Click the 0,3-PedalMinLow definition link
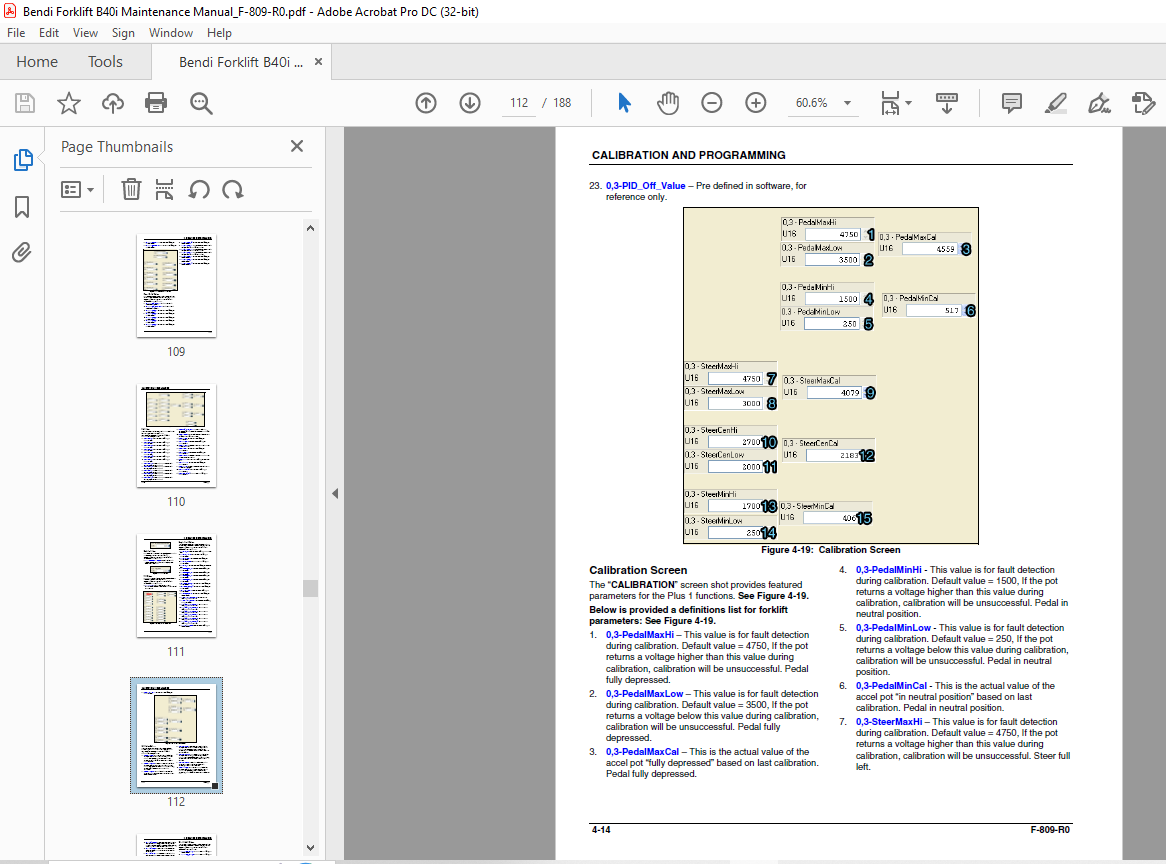 [893, 628]
